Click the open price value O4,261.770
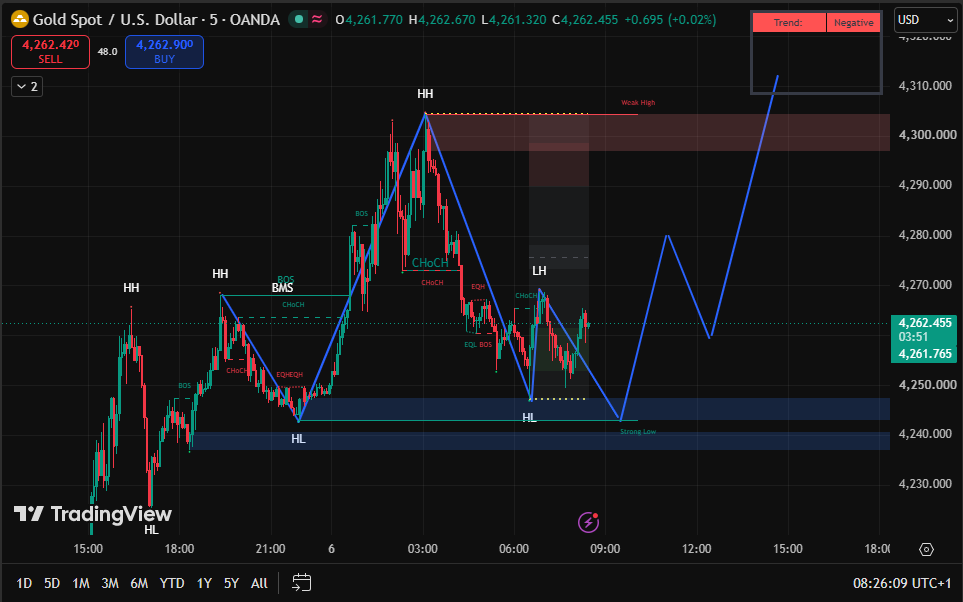The height and width of the screenshot is (602, 963). click(x=369, y=20)
